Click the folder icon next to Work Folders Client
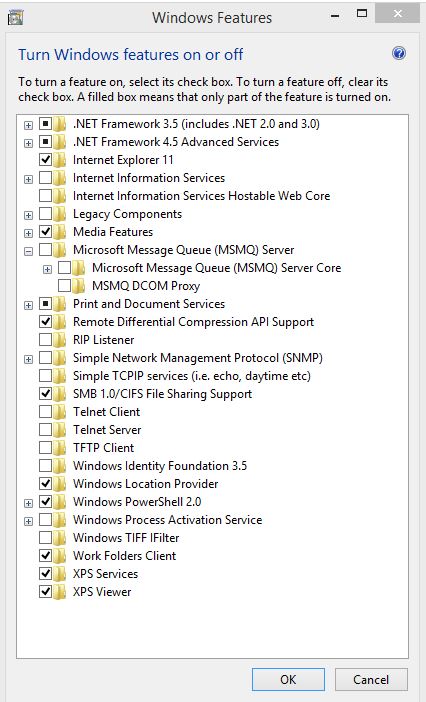The width and height of the screenshot is (426, 702). pos(60,556)
